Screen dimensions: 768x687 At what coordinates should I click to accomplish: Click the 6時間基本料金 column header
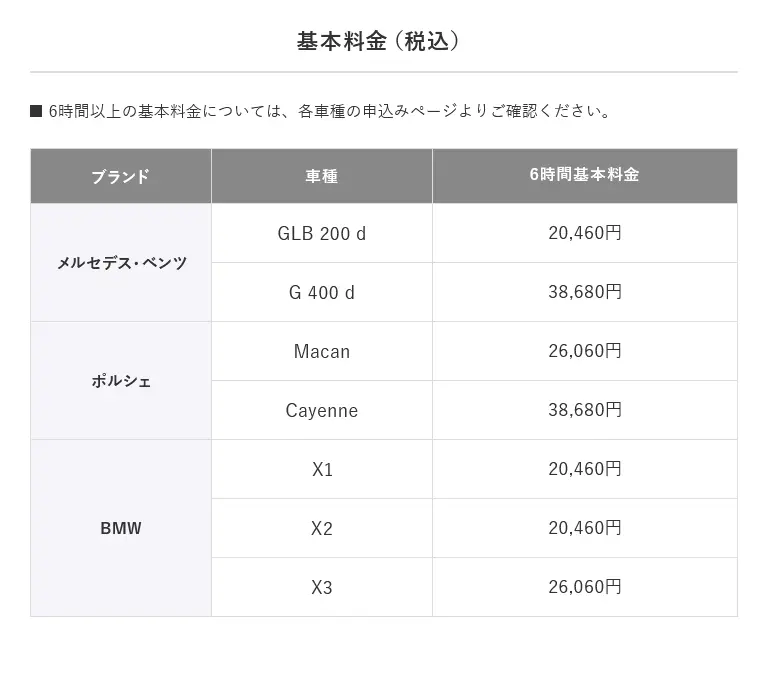(x=584, y=175)
